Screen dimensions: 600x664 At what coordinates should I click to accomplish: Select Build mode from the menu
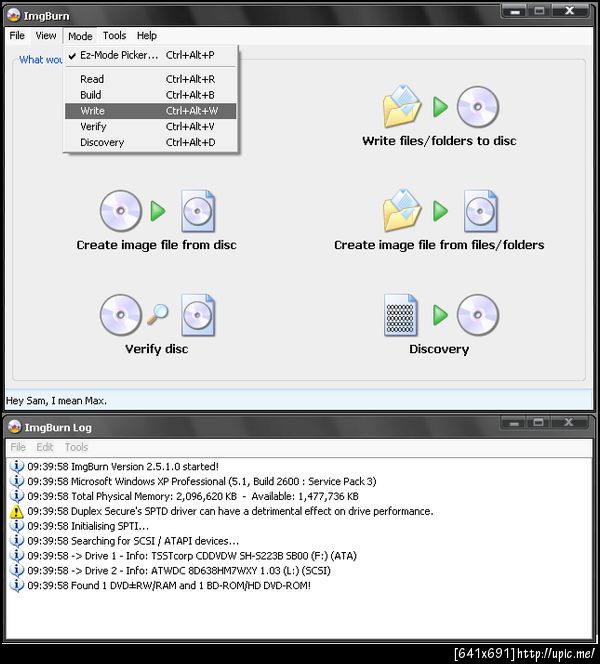(150, 95)
